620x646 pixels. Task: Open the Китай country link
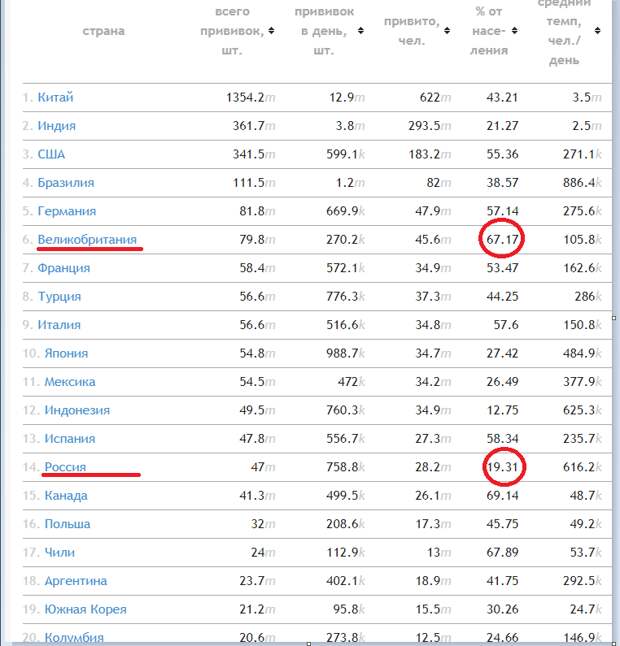[55, 98]
